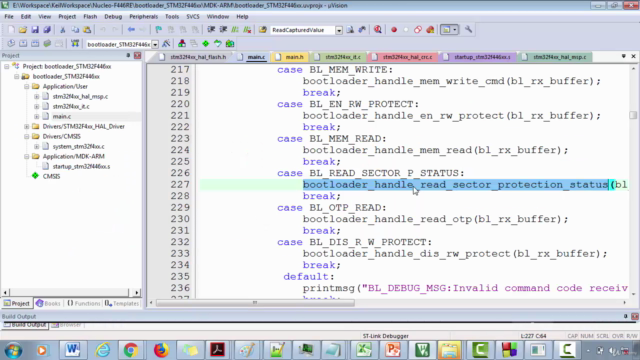Image resolution: width=640 pixels, height=360 pixels.
Task: Switch to stm32f4xx_hal_flash.h tab
Action: (193, 57)
